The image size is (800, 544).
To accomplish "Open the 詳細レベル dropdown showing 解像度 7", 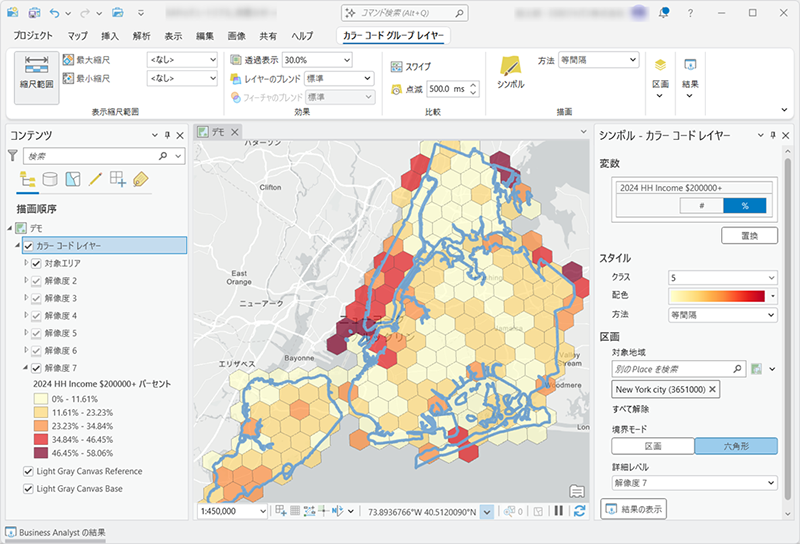I will pos(694,483).
